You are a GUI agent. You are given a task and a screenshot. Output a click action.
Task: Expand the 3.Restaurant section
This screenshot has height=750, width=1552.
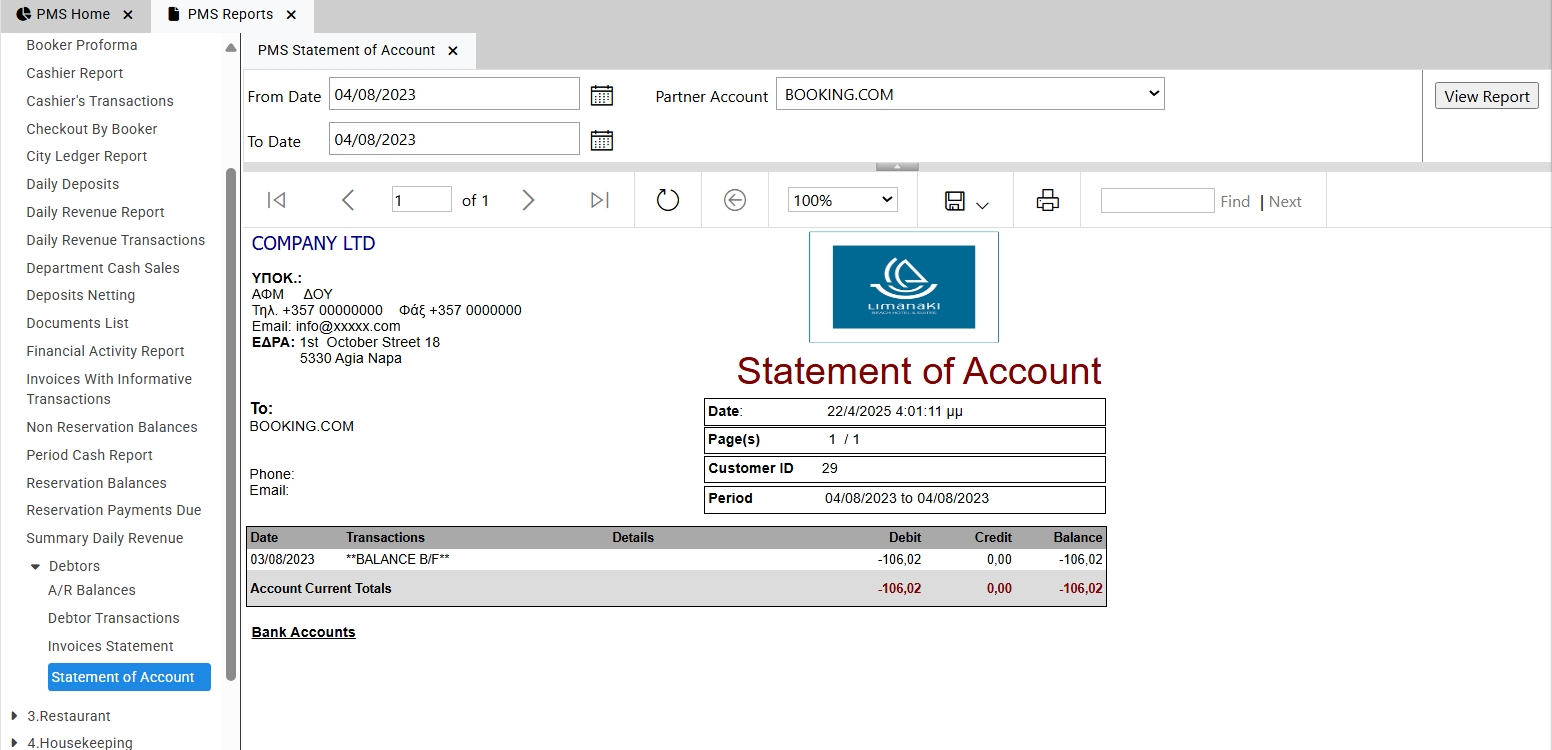pos(14,716)
